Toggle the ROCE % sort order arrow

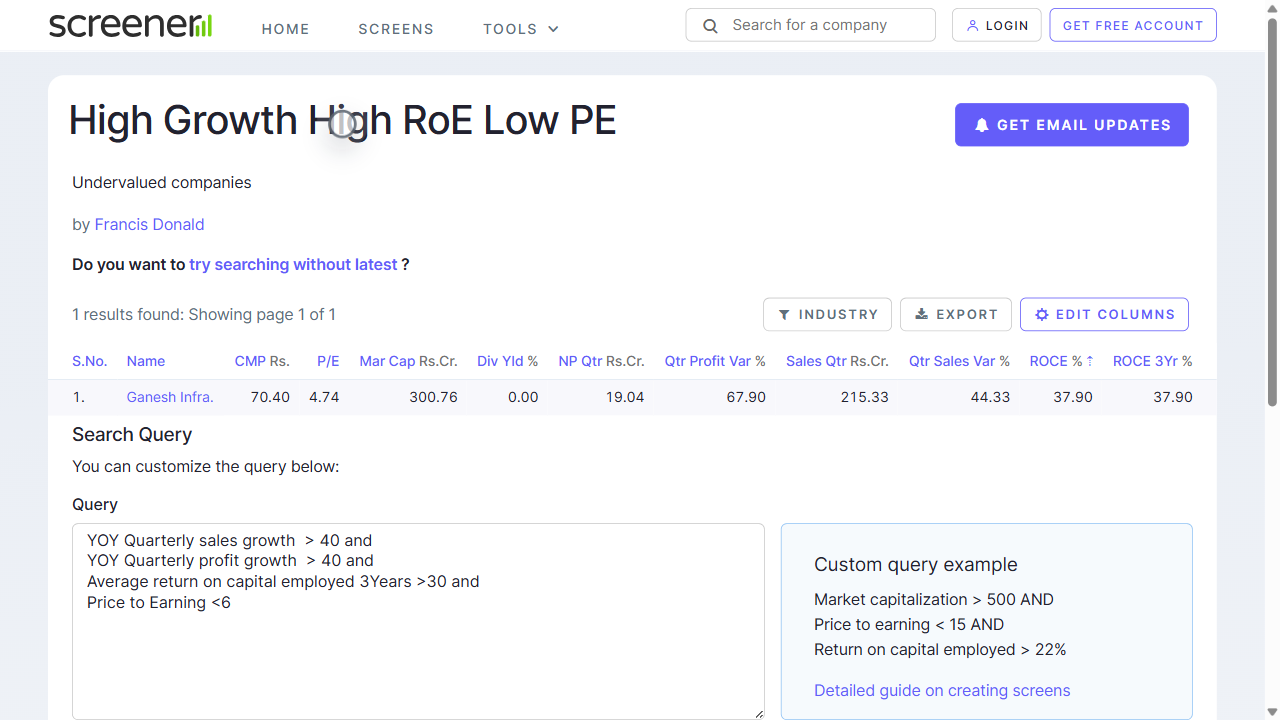[1089, 361]
